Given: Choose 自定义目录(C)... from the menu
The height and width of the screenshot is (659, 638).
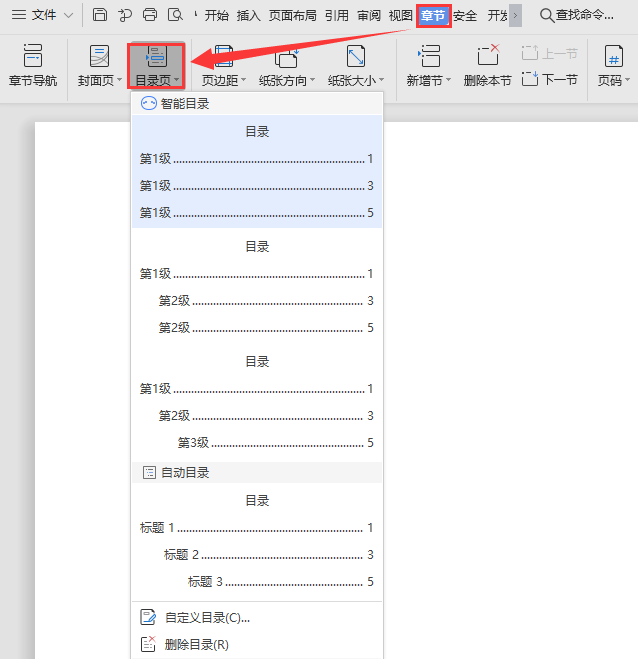Looking at the screenshot, I should coord(207,618).
